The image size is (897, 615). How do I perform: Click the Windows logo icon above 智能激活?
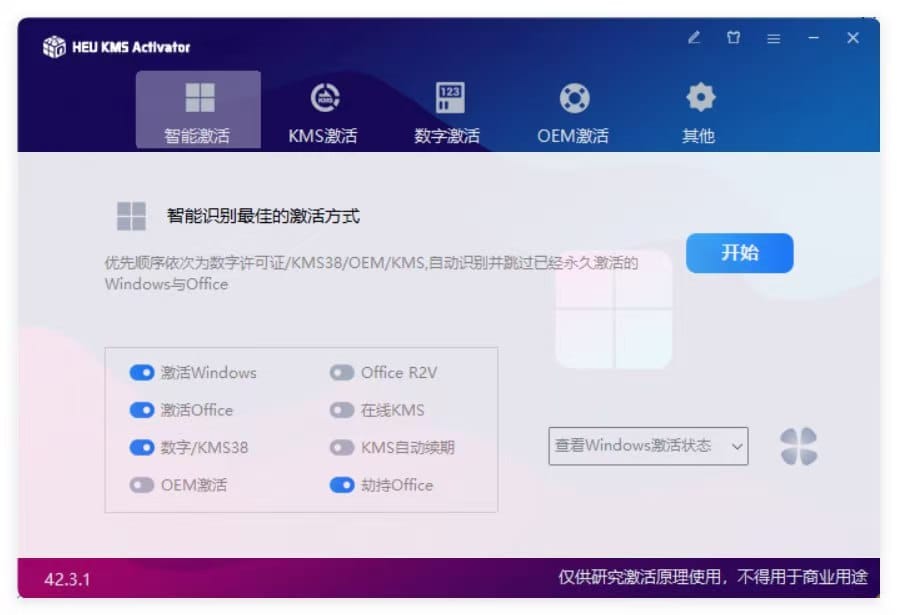coord(200,97)
